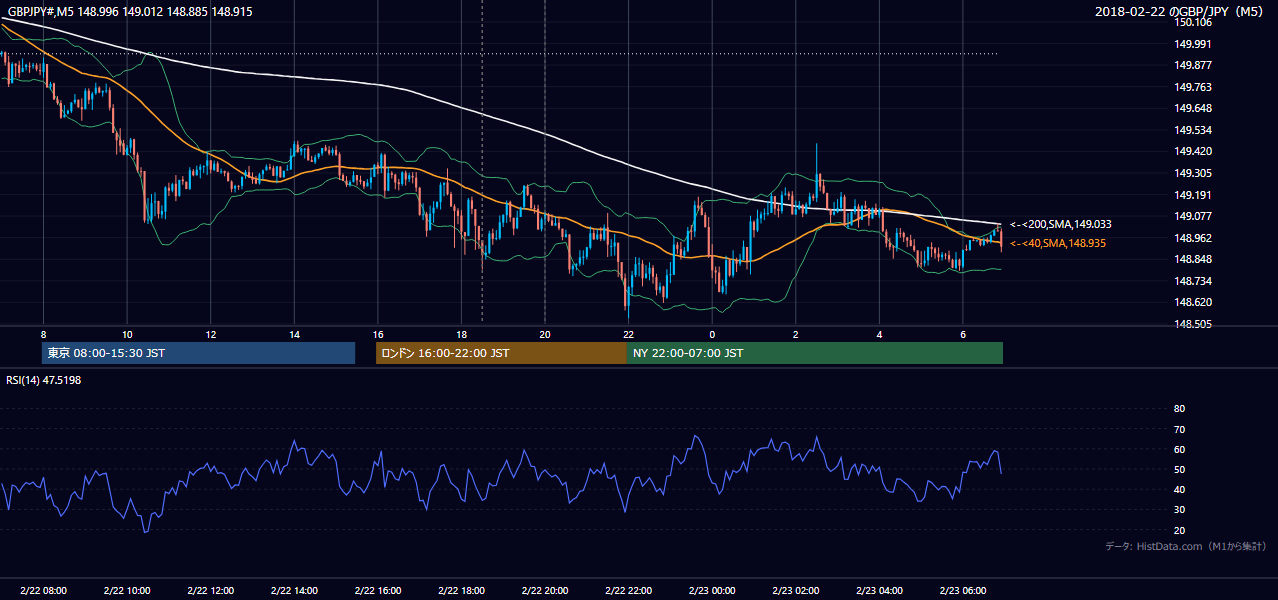Click price axis label 149.305
Image resolution: width=1278 pixels, height=600 pixels.
[1194, 173]
